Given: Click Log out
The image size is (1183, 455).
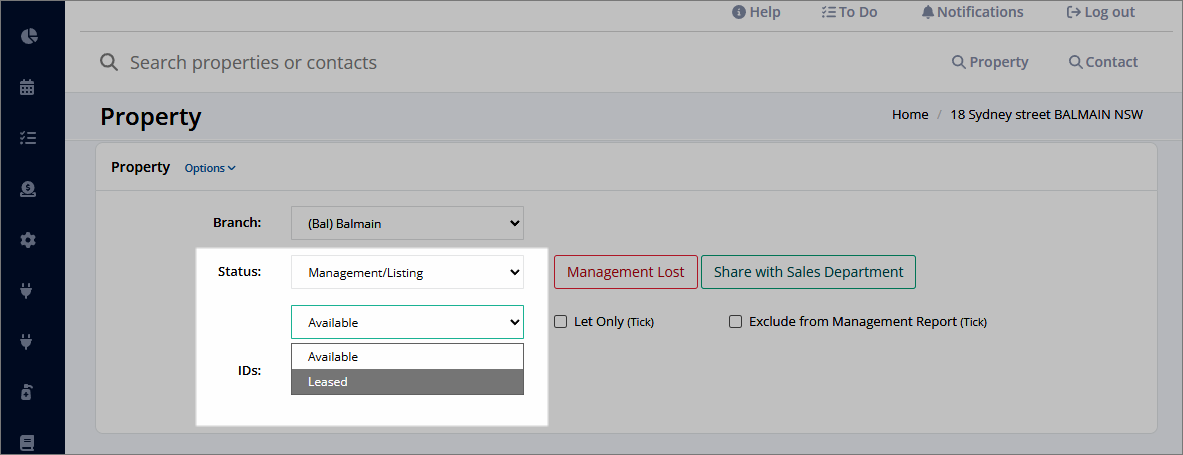Looking at the screenshot, I should 1100,12.
